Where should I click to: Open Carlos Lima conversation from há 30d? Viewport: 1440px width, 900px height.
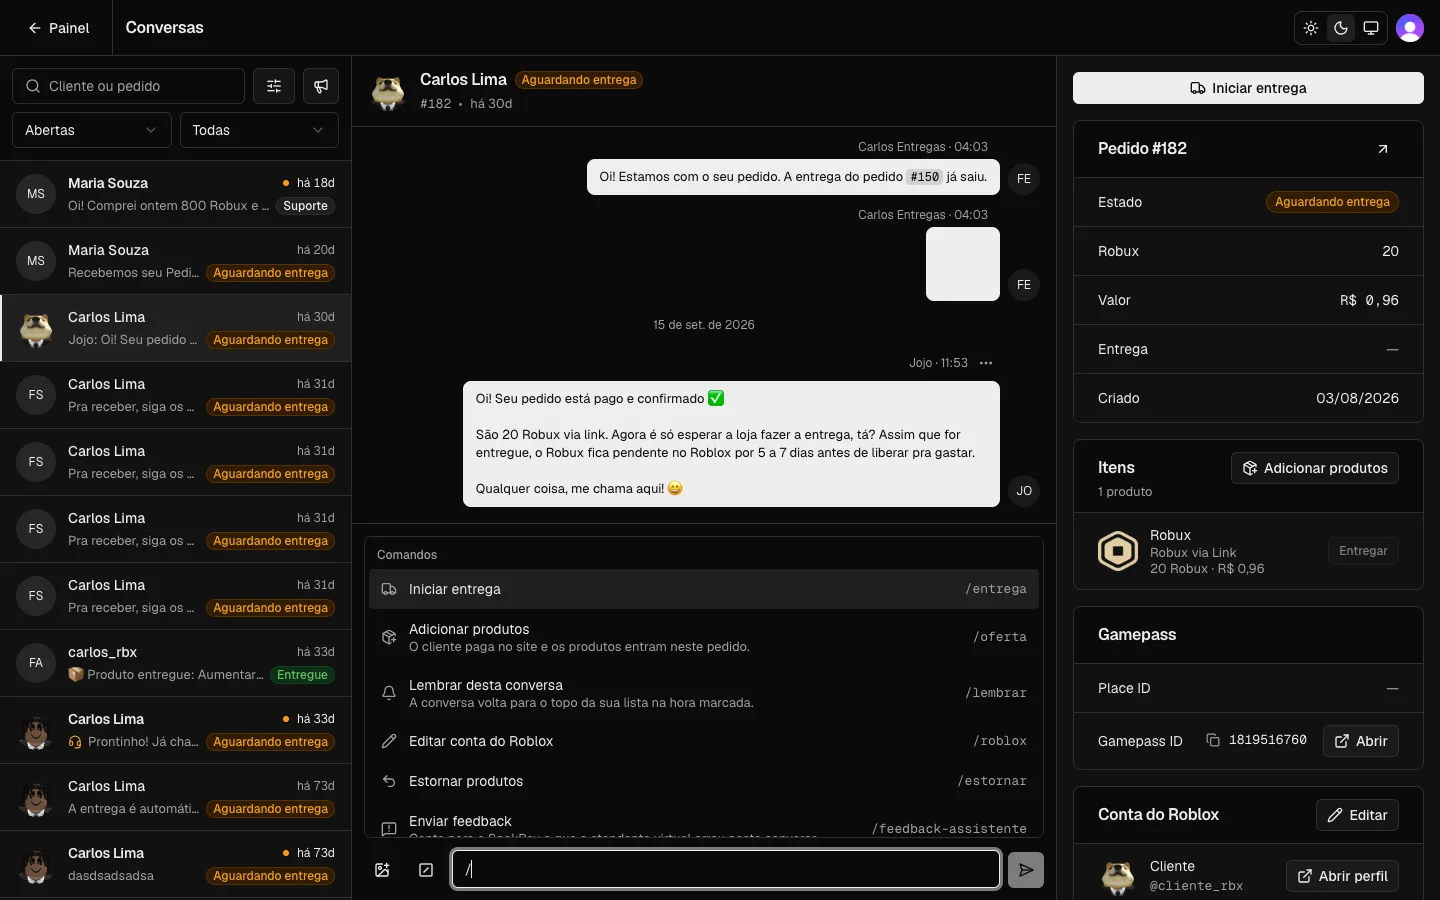click(x=175, y=328)
